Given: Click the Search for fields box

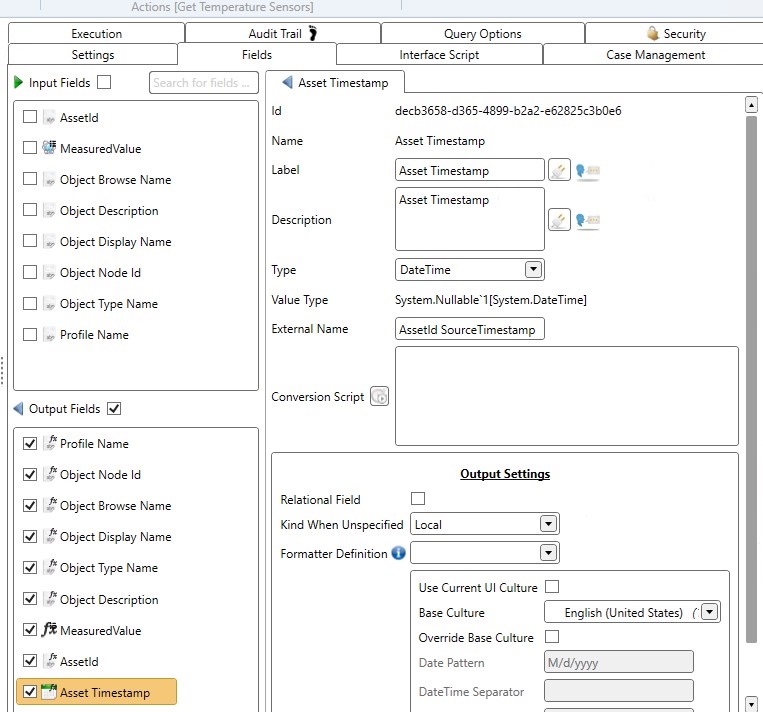Looking at the screenshot, I should (x=204, y=82).
